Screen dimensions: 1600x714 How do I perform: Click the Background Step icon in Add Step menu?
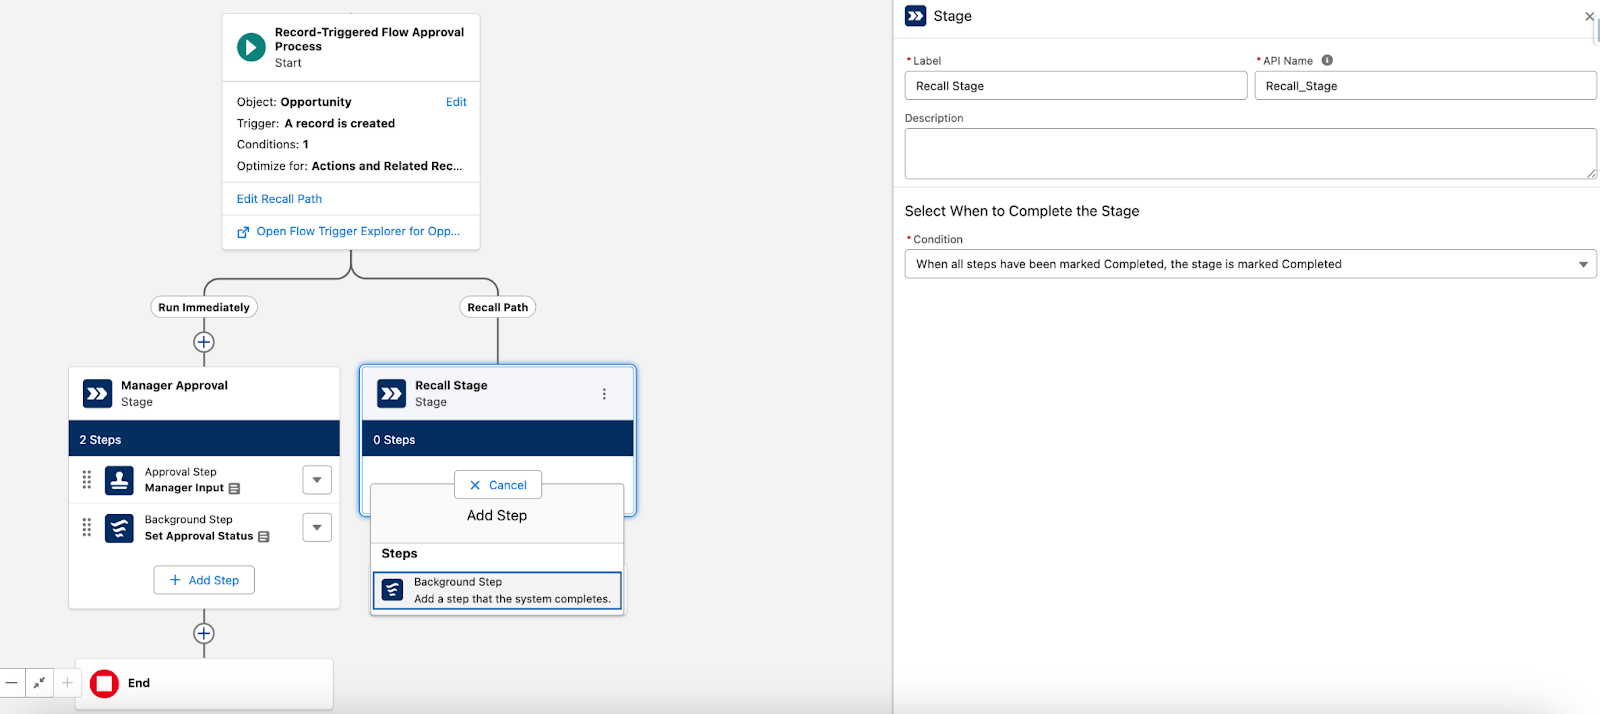pos(393,590)
